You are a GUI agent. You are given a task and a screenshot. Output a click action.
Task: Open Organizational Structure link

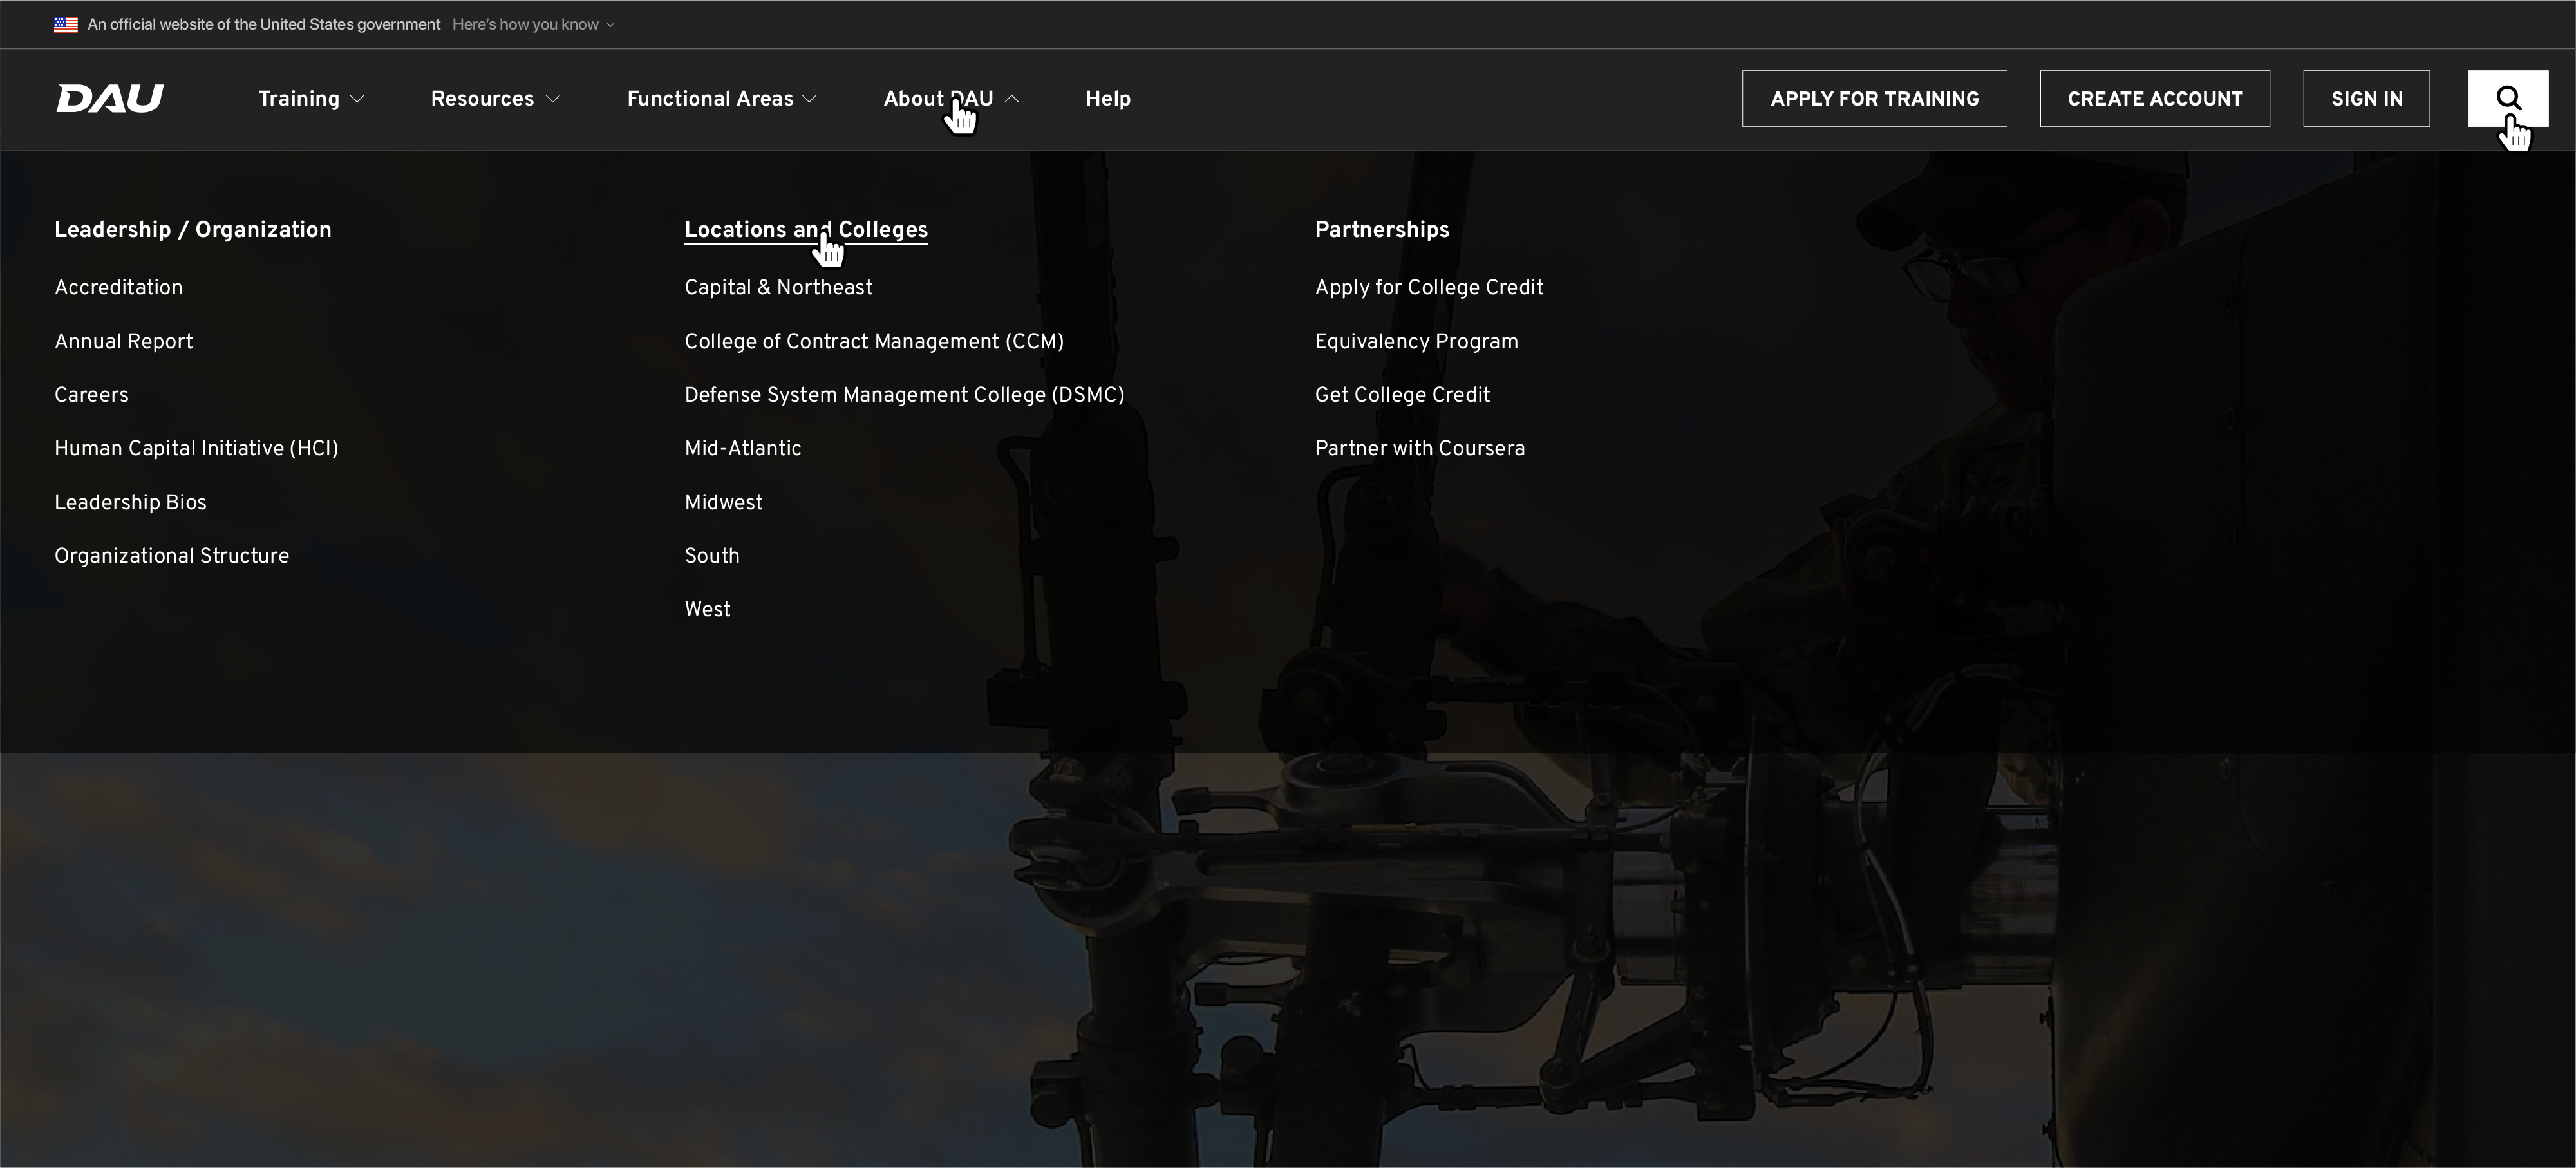point(172,556)
